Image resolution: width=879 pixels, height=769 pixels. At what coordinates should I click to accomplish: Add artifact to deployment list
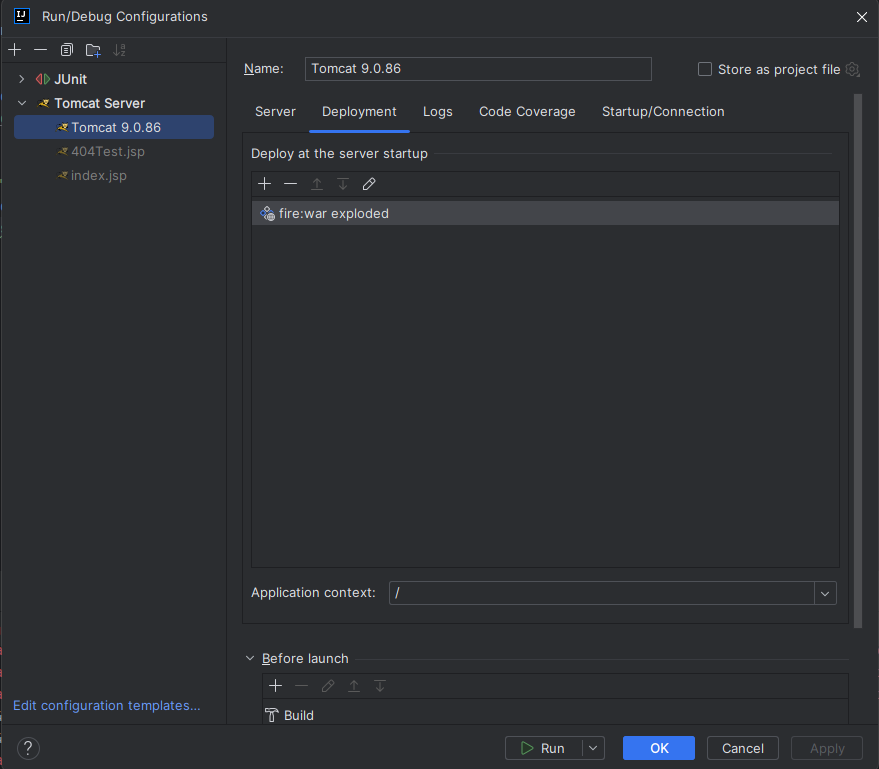click(265, 184)
